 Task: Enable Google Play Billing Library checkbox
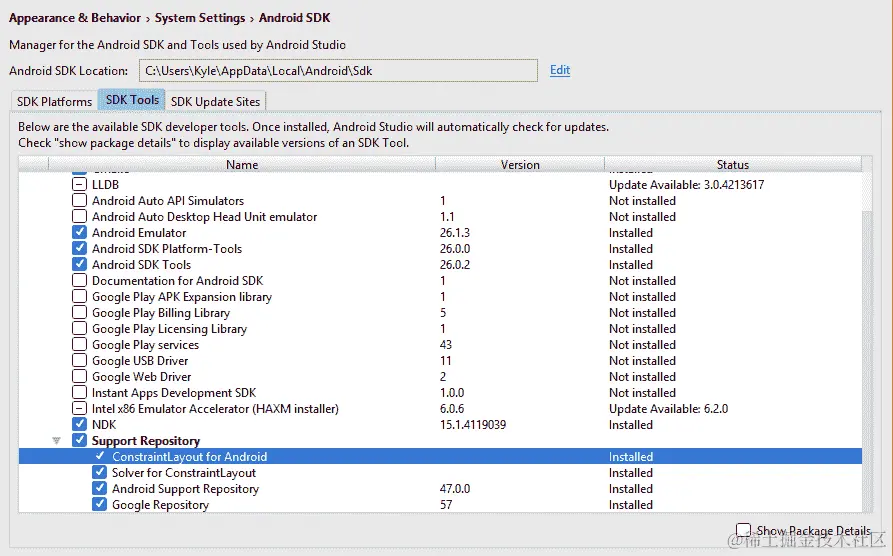pos(79,312)
